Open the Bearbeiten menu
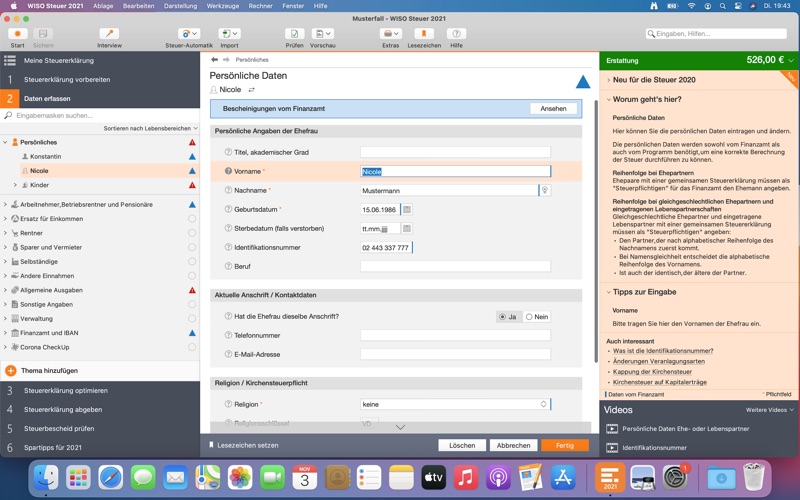 pyautogui.click(x=138, y=6)
